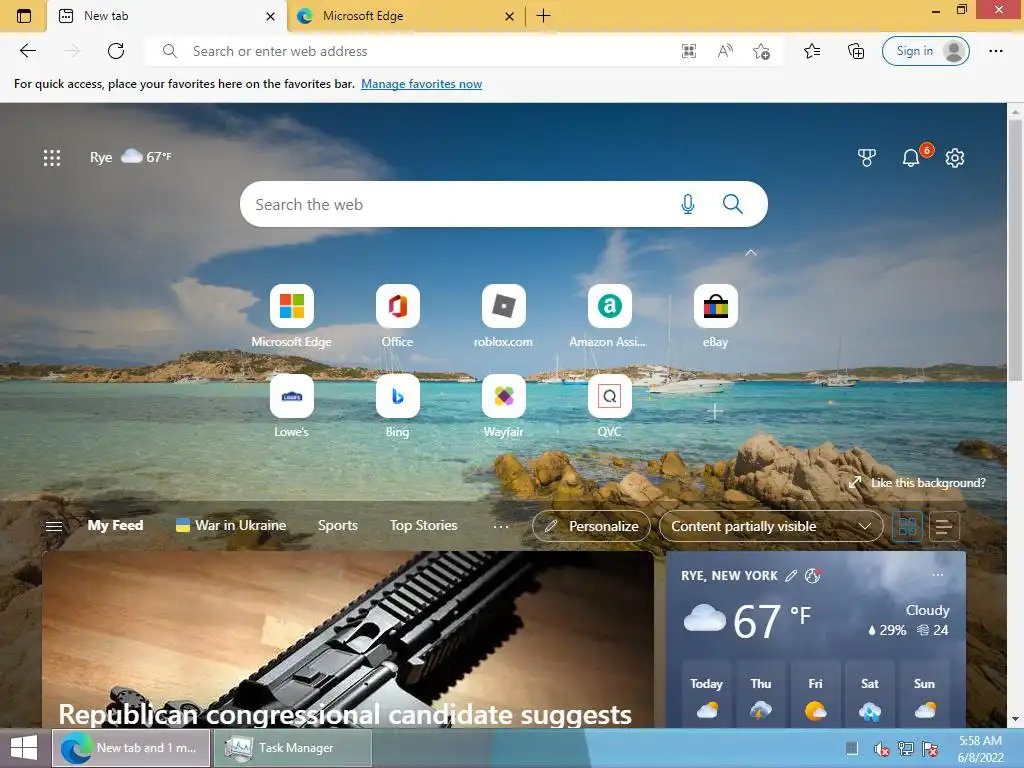Open the Wayfair quick link tile
The image size is (1024, 768).
504,406
